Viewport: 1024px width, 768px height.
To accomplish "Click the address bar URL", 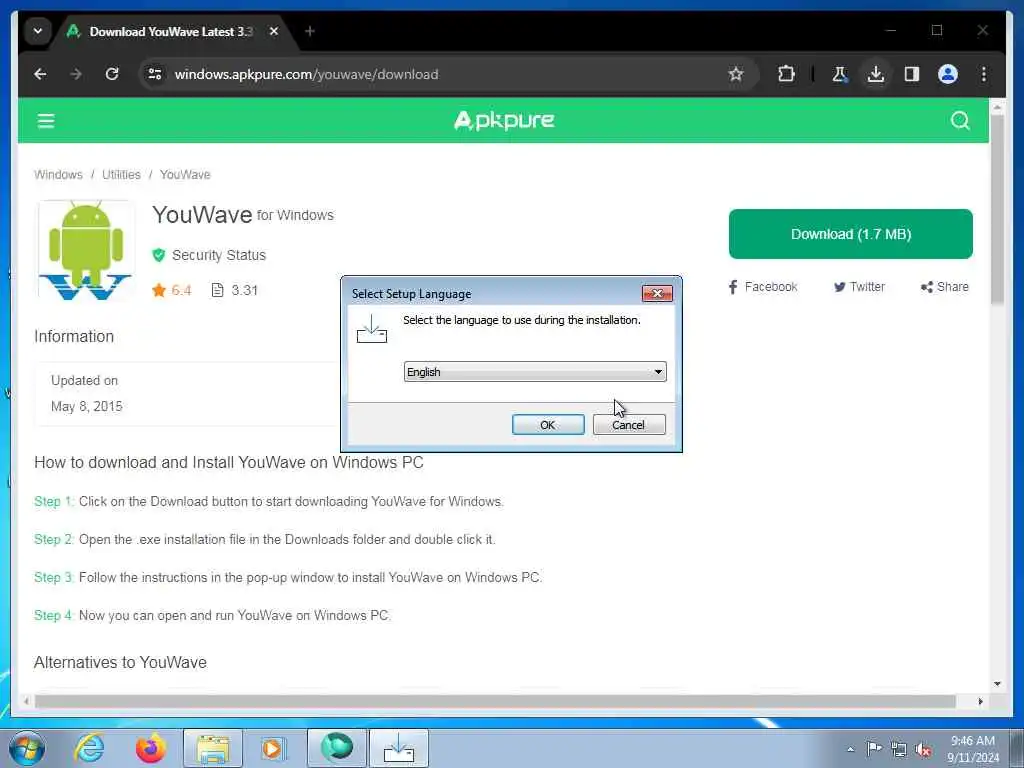I will (x=306, y=74).
